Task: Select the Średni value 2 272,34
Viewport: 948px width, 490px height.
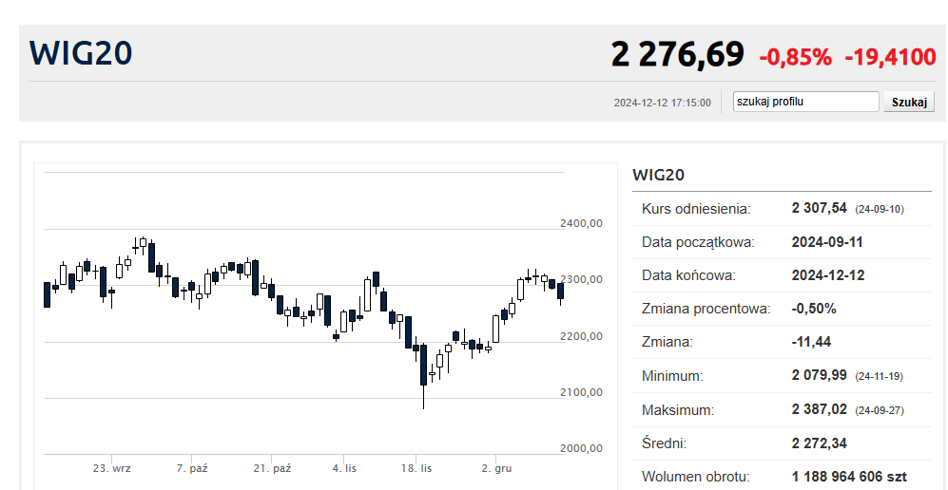Action: 819,443
